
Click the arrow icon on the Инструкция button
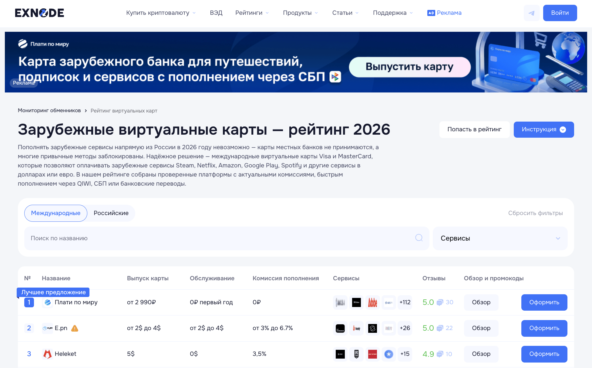point(563,129)
